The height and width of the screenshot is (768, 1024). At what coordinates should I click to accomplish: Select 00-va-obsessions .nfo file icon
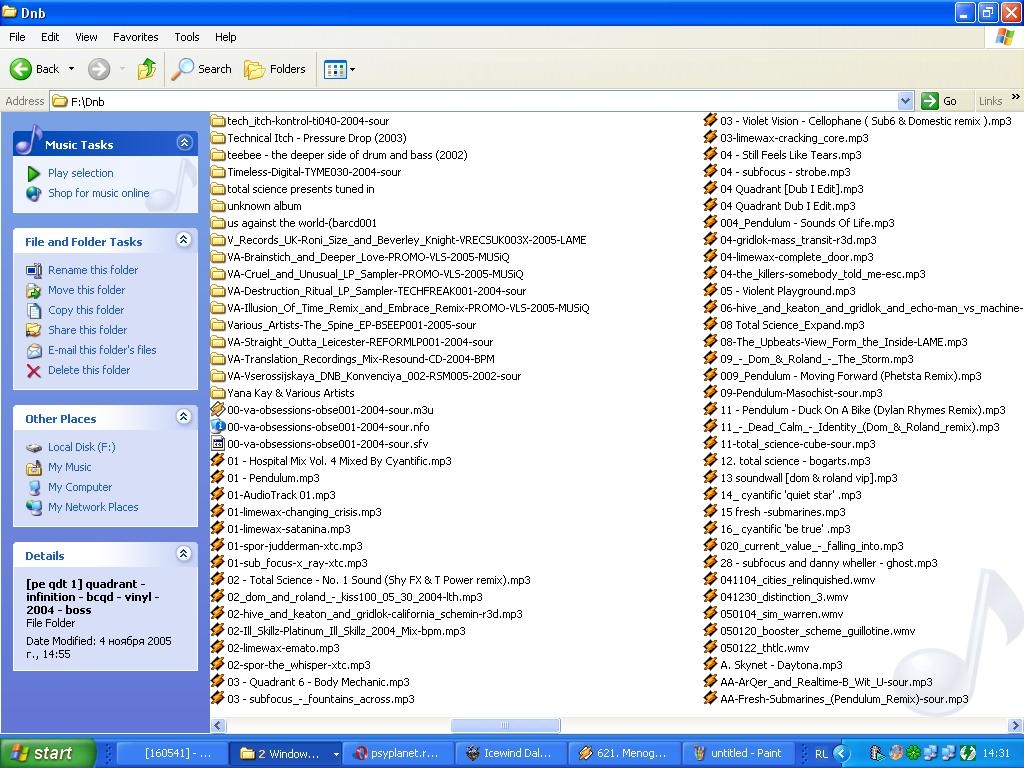tap(218, 427)
